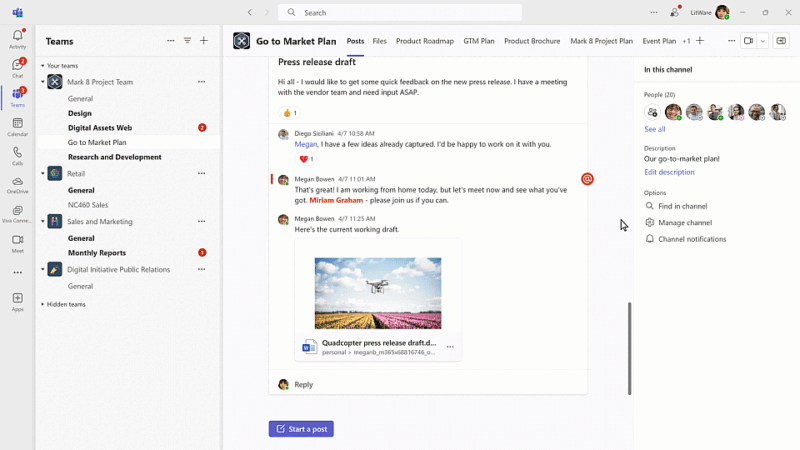Open the Product Brochure tab
This screenshot has height=450, width=800.
[x=532, y=41]
